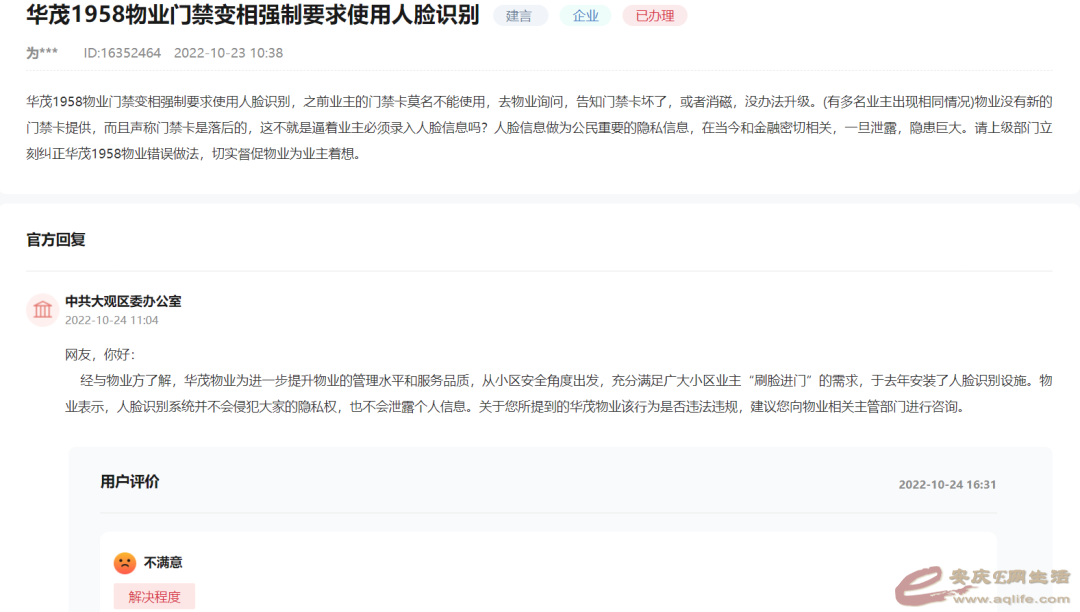Click the poster username 为***

pos(42,53)
